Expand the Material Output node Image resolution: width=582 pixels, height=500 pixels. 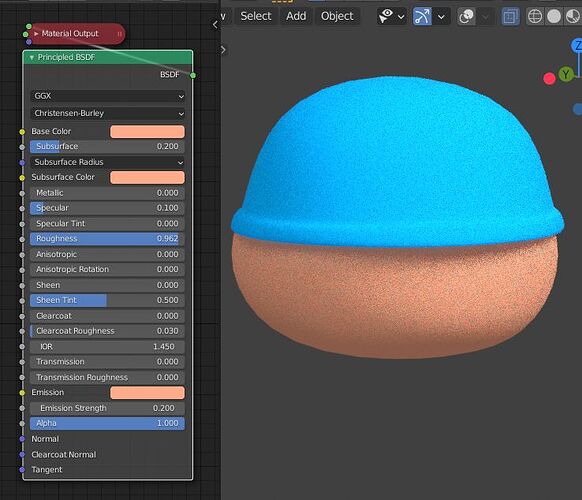(36, 34)
